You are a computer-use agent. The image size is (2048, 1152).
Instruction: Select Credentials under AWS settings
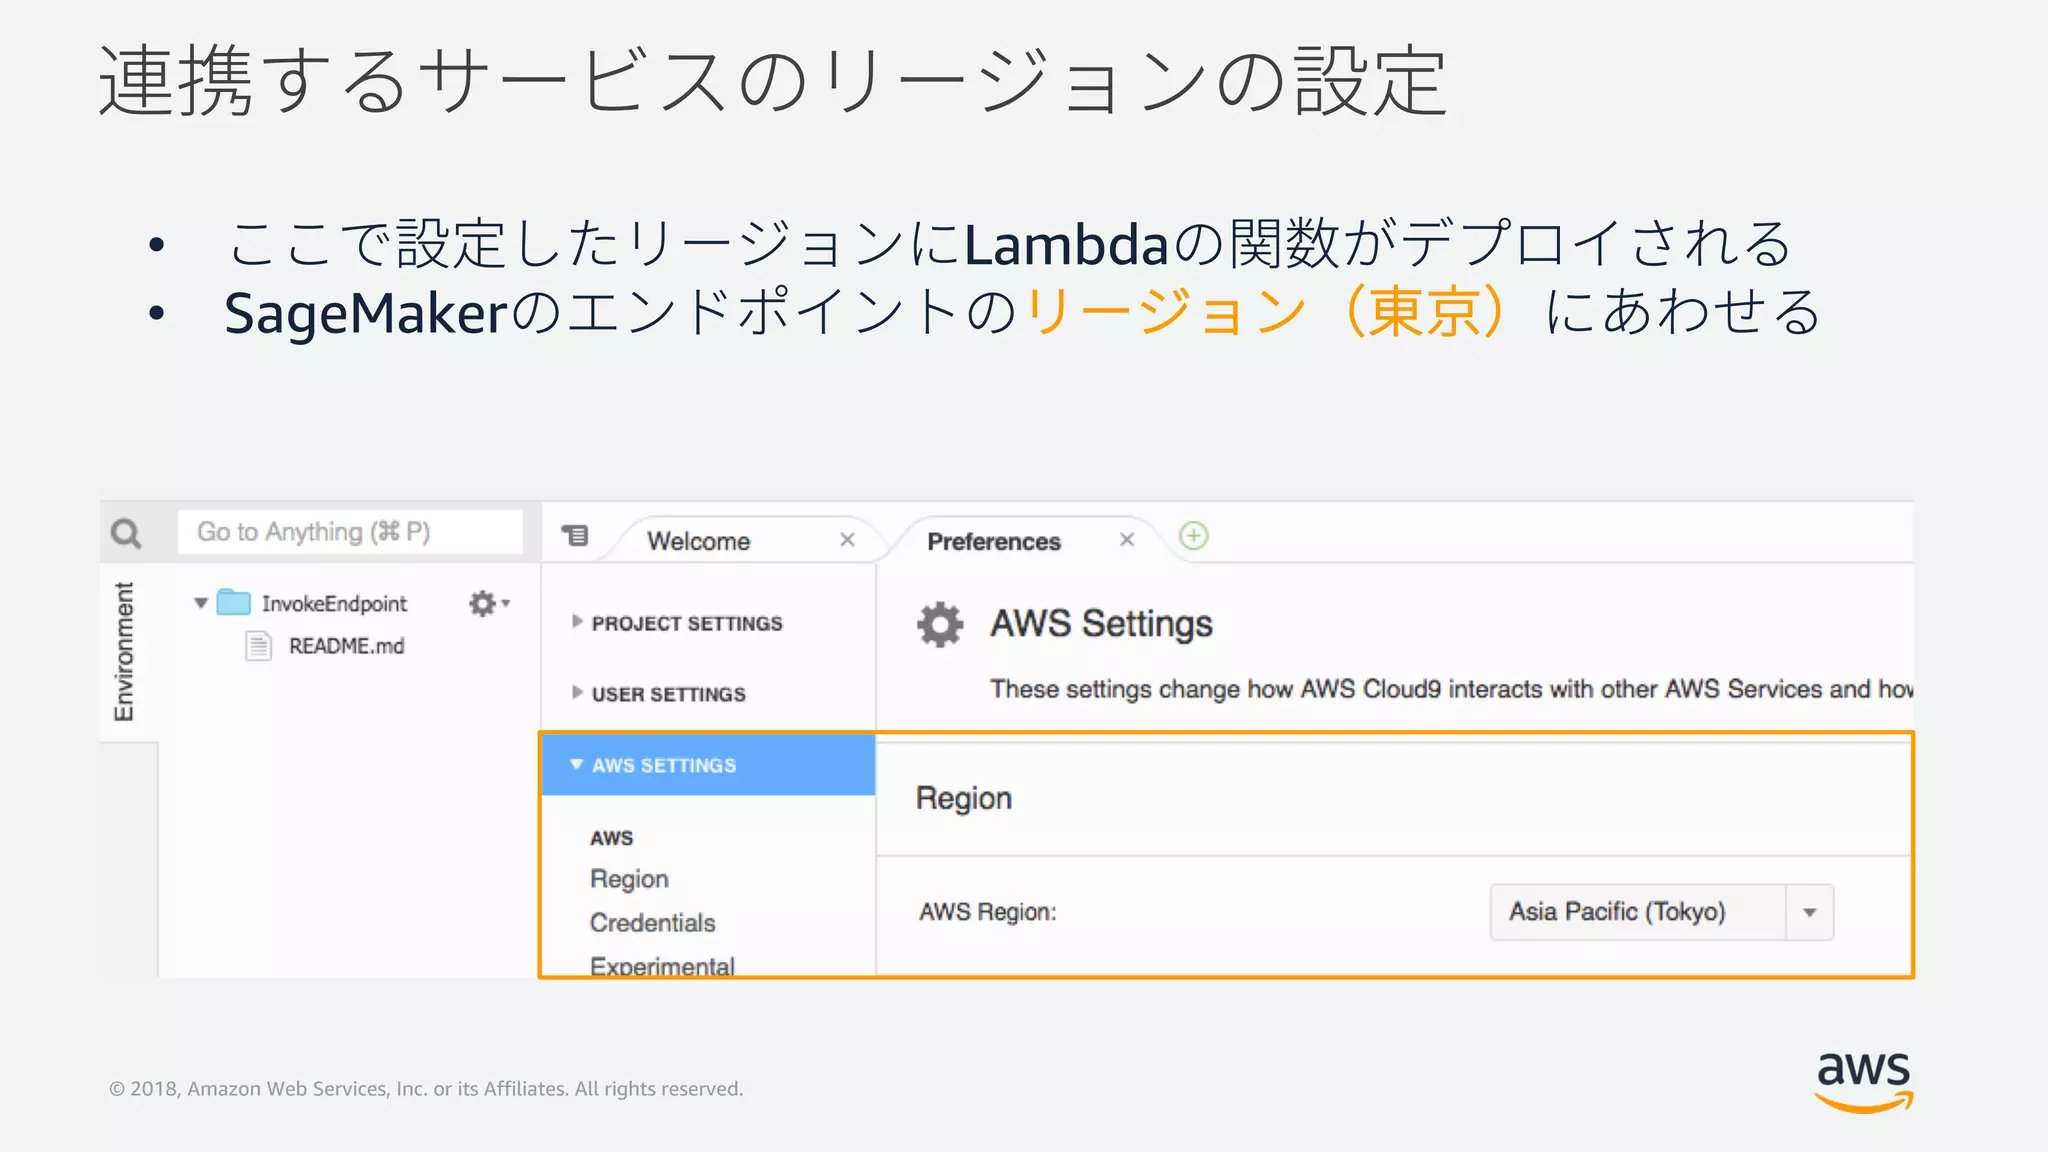[652, 923]
